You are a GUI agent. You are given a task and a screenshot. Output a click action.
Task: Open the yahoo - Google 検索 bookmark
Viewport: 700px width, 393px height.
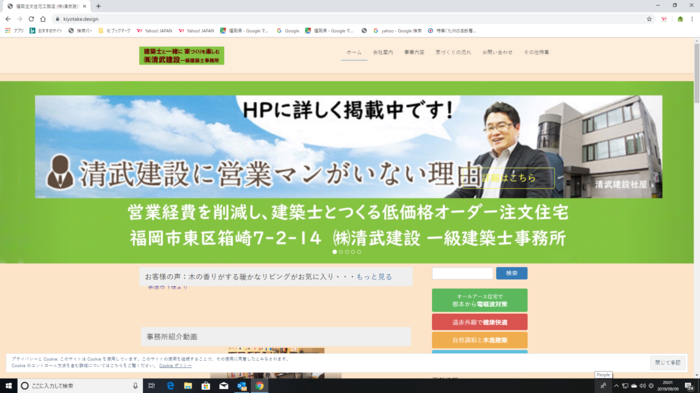coord(397,31)
